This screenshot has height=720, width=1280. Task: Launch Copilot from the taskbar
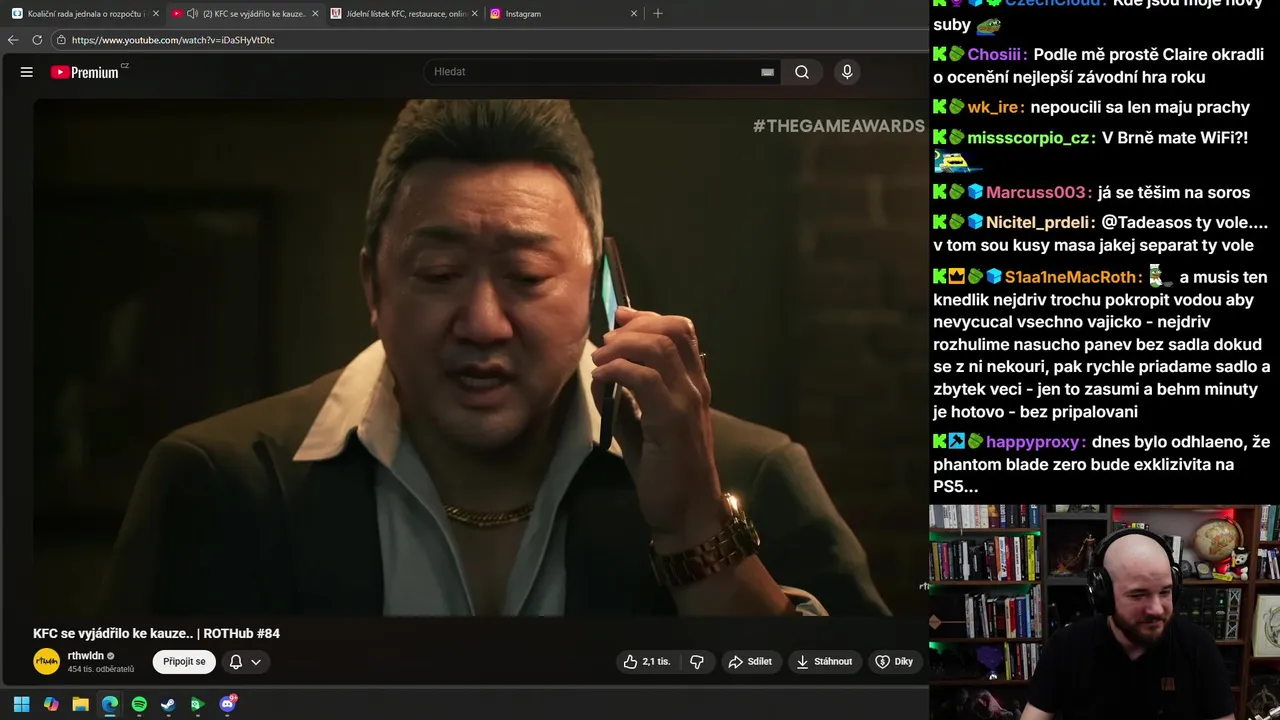pos(51,704)
